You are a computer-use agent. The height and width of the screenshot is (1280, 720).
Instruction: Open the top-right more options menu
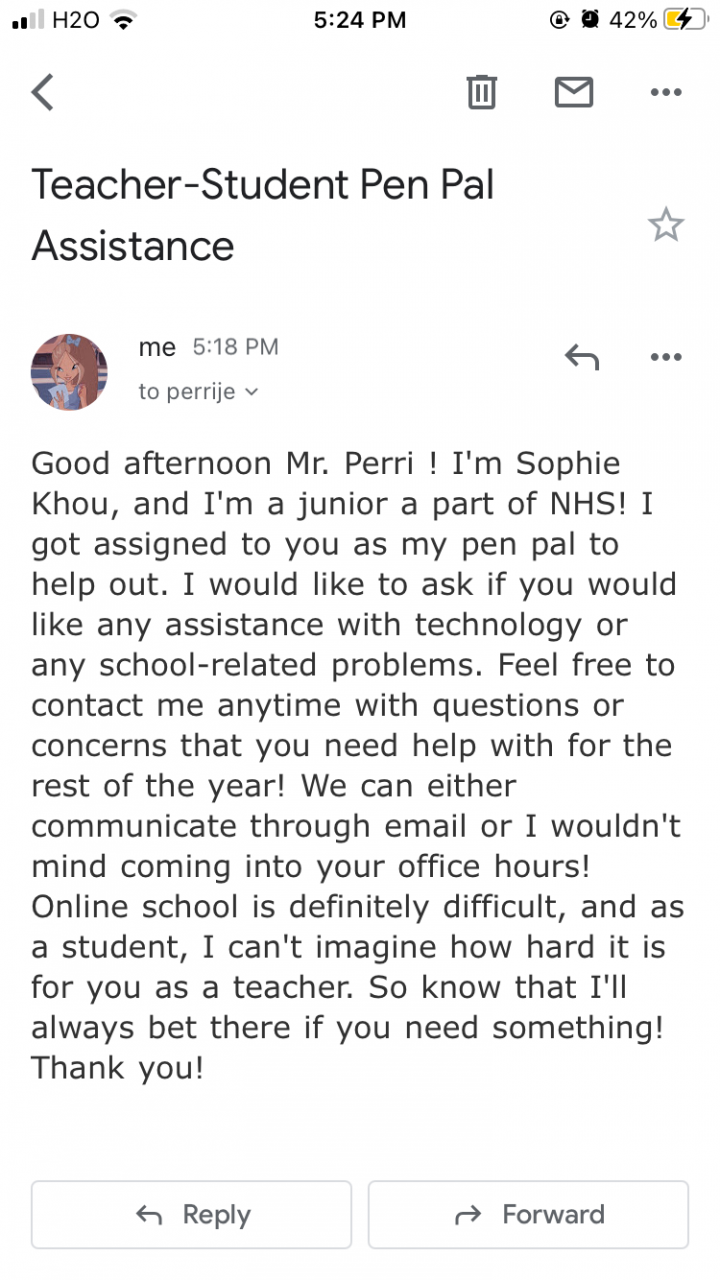pyautogui.click(x=665, y=92)
